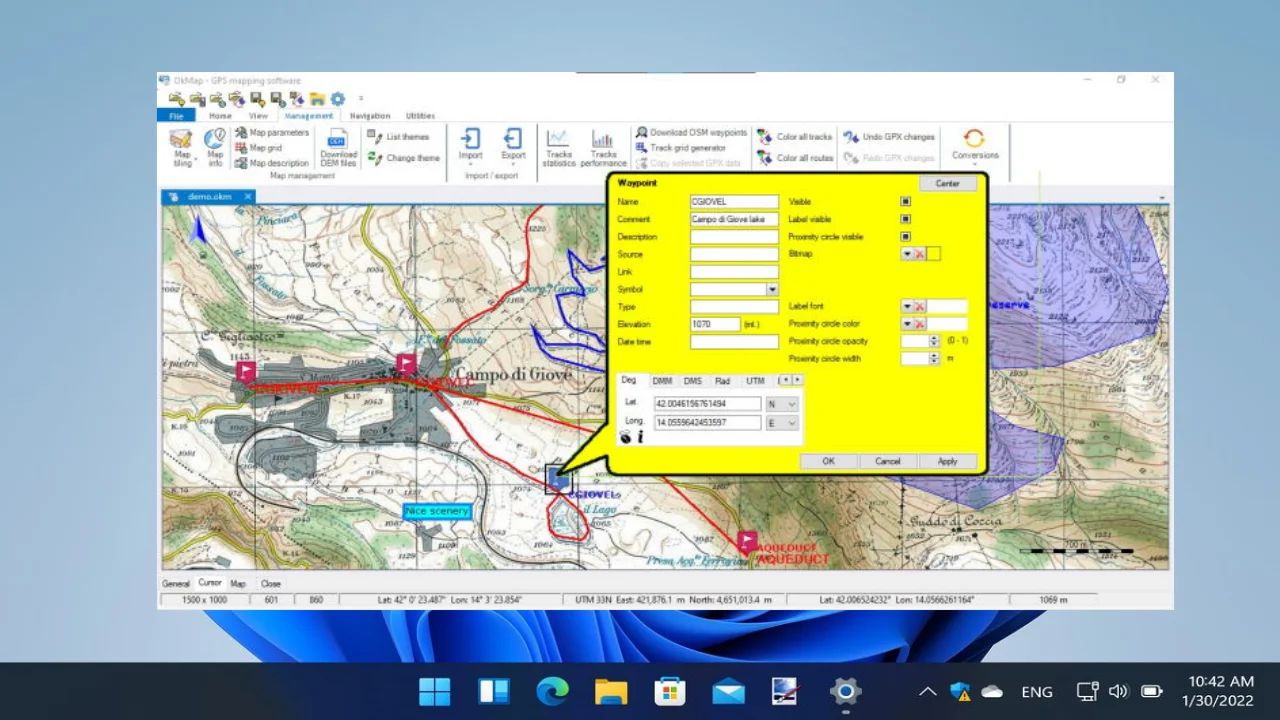Image resolution: width=1280 pixels, height=720 pixels.
Task: Clear the Bitmap with red X
Action: pyautogui.click(x=920, y=254)
